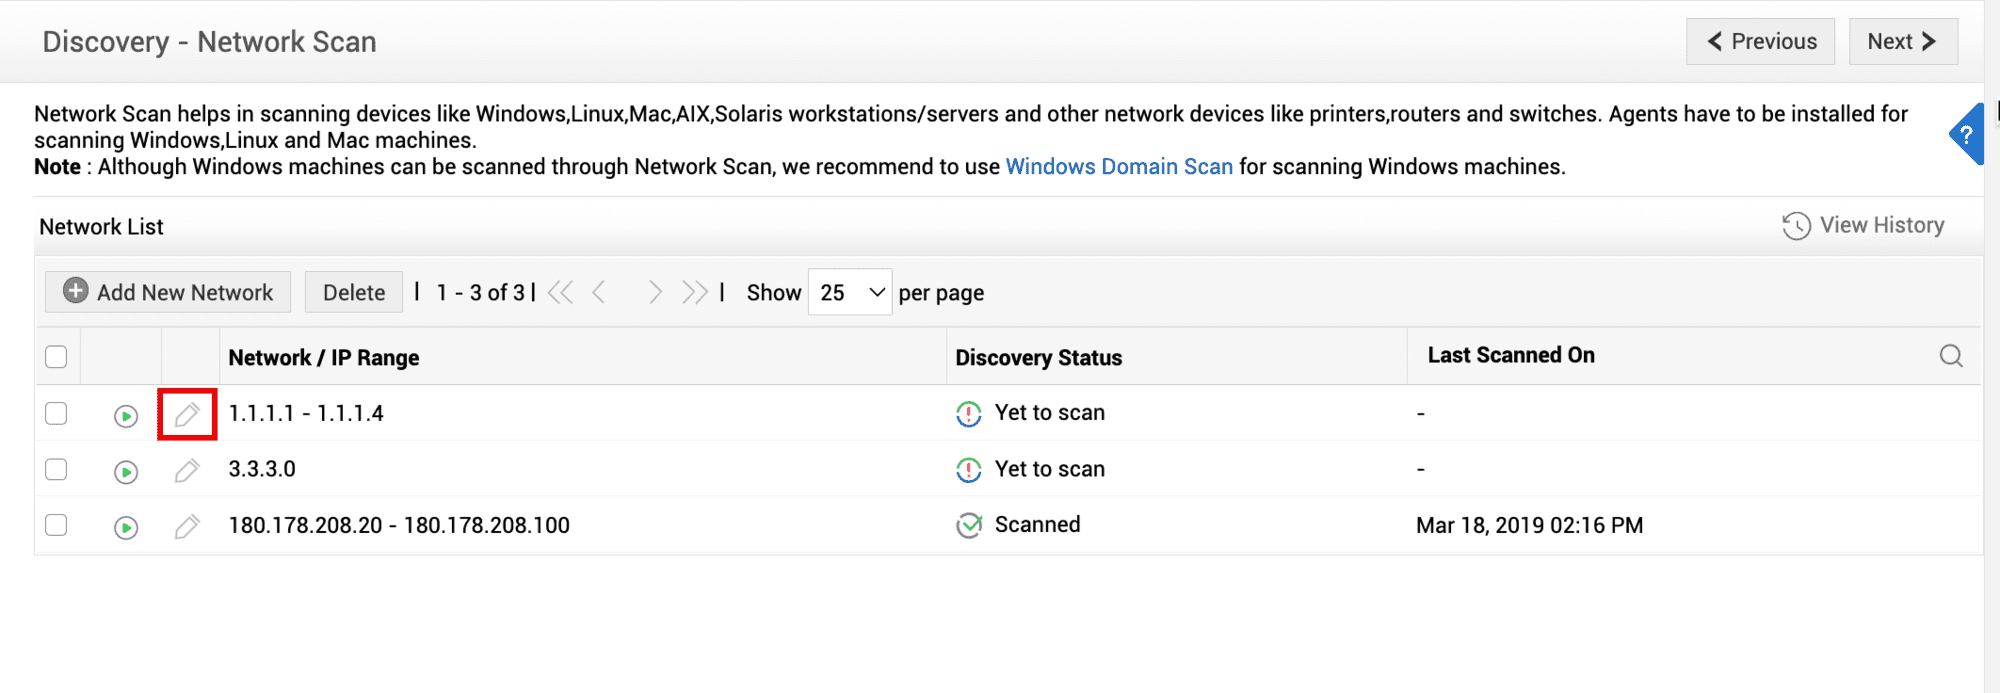Edit the 1.1.1.1 - 1.1.1.4 network entry
This screenshot has width=2000, height=693.
187,414
